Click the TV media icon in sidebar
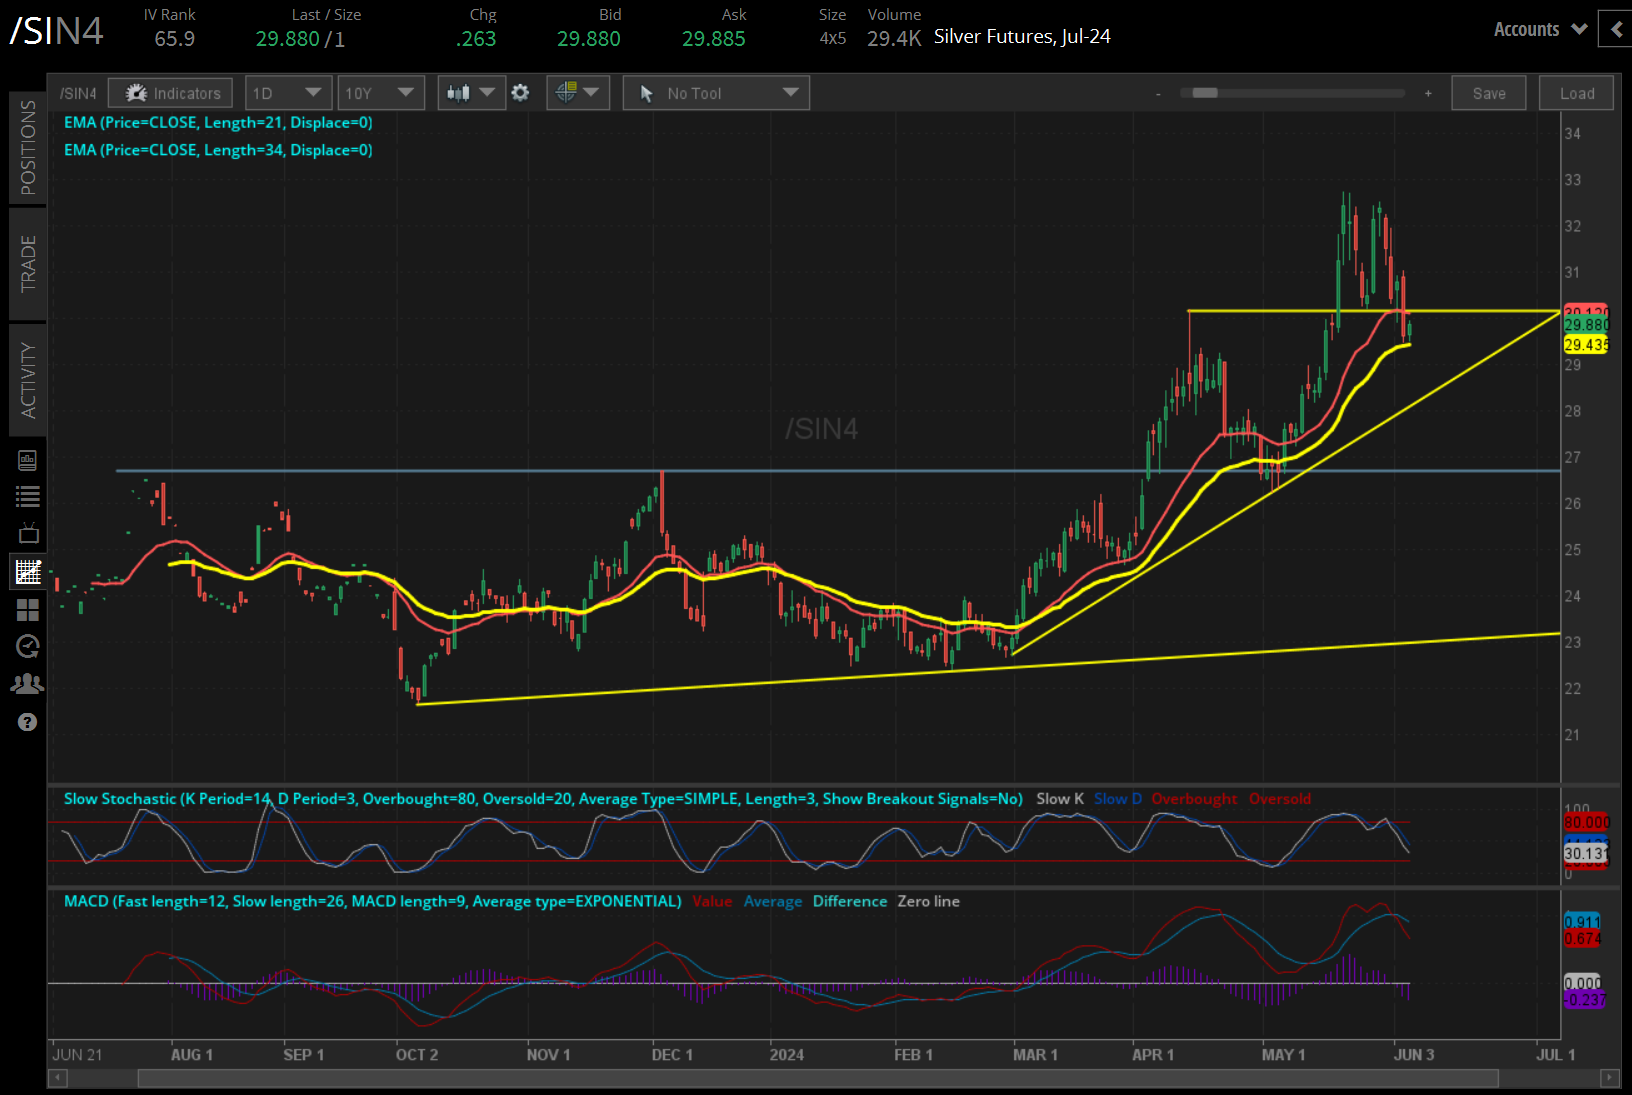This screenshot has height=1095, width=1632. pos(28,533)
